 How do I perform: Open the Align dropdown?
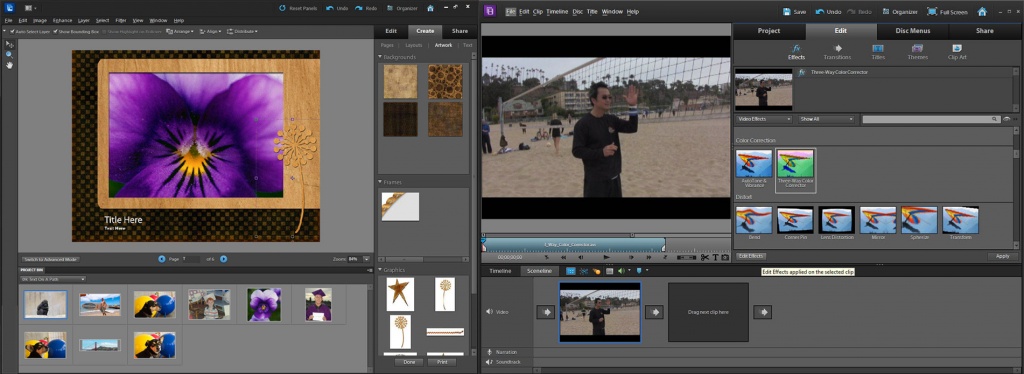[210, 31]
